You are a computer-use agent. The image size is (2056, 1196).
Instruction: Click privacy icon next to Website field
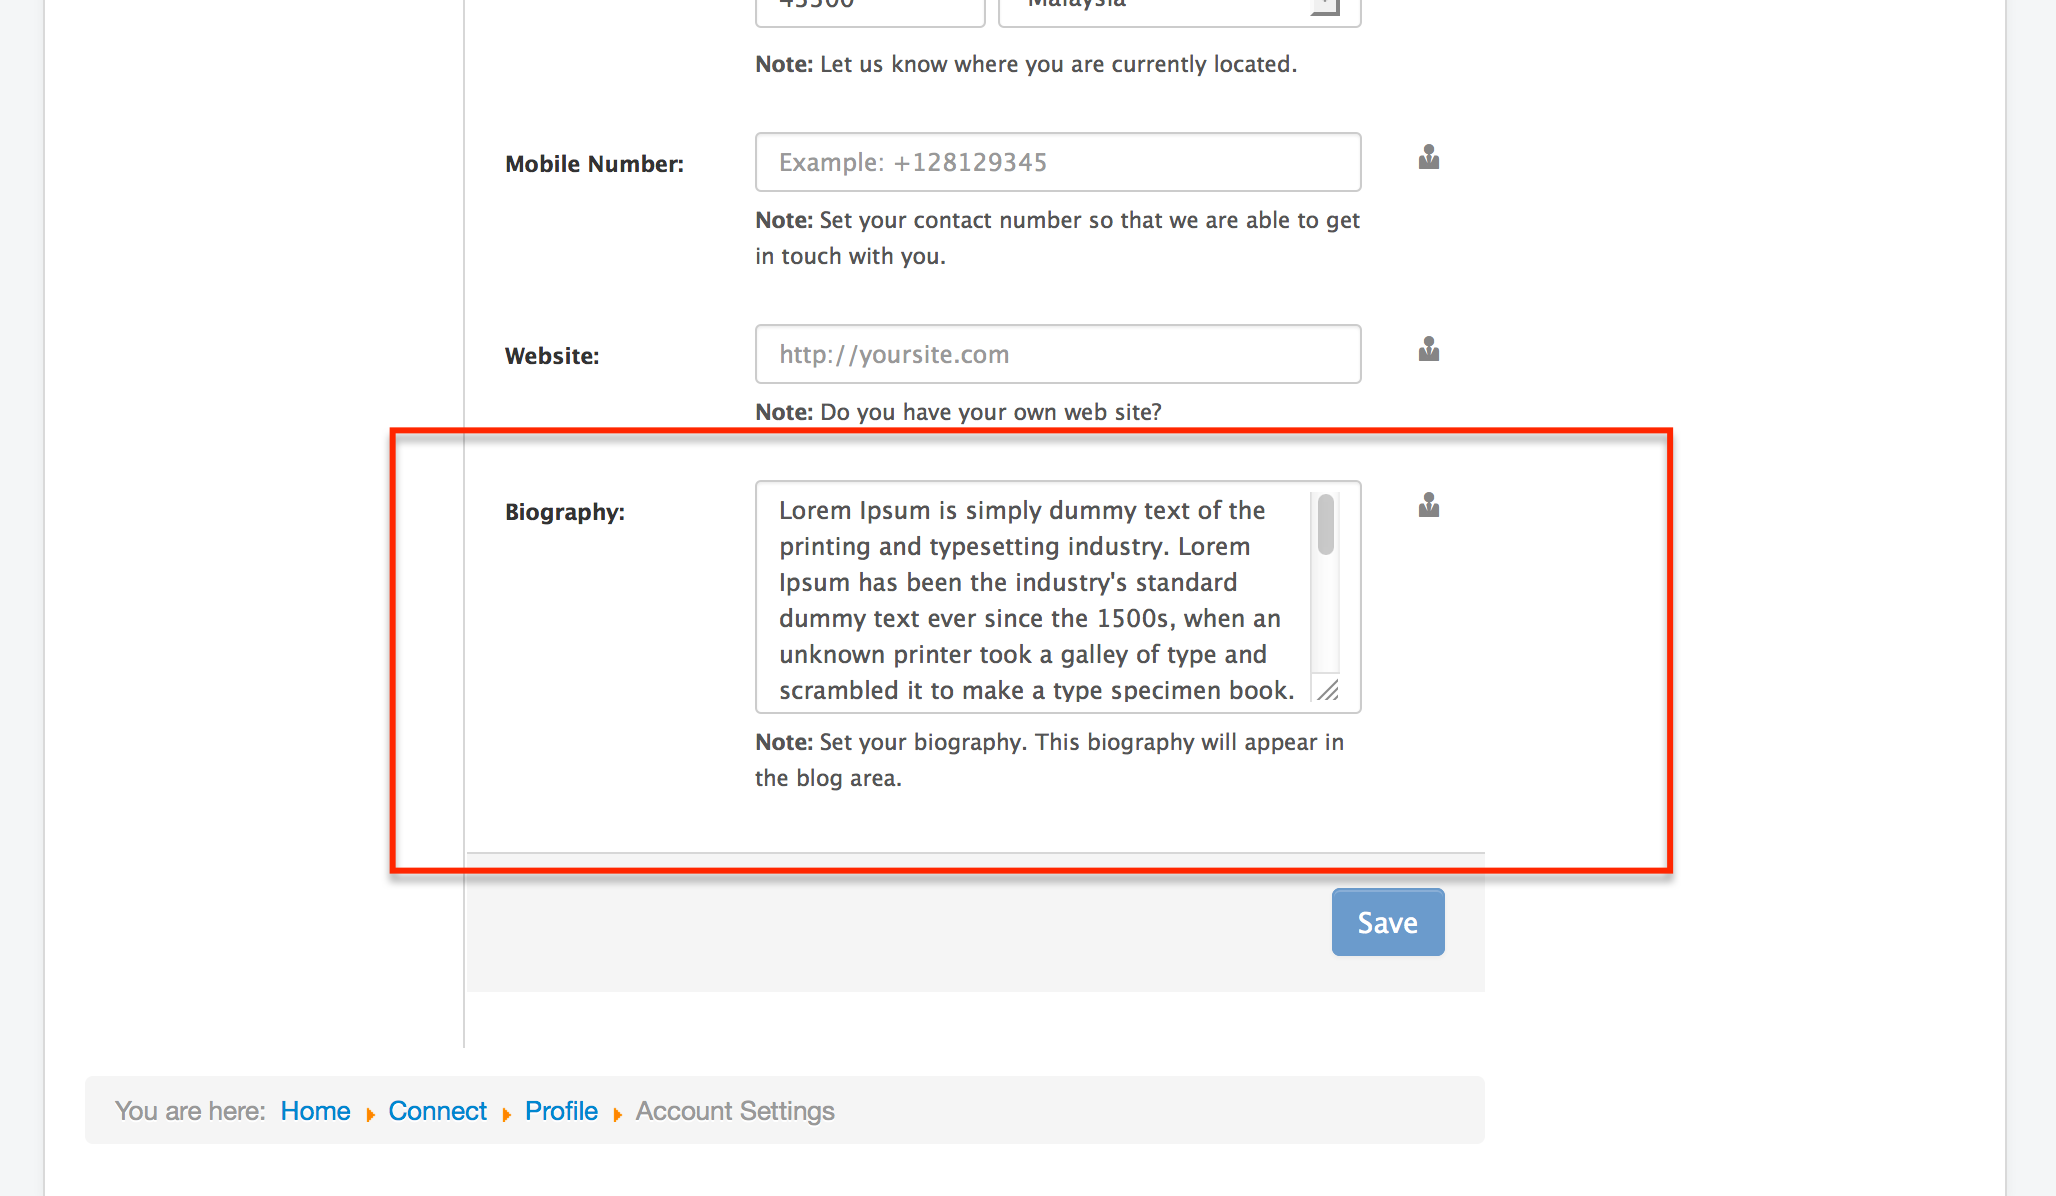tap(1428, 350)
